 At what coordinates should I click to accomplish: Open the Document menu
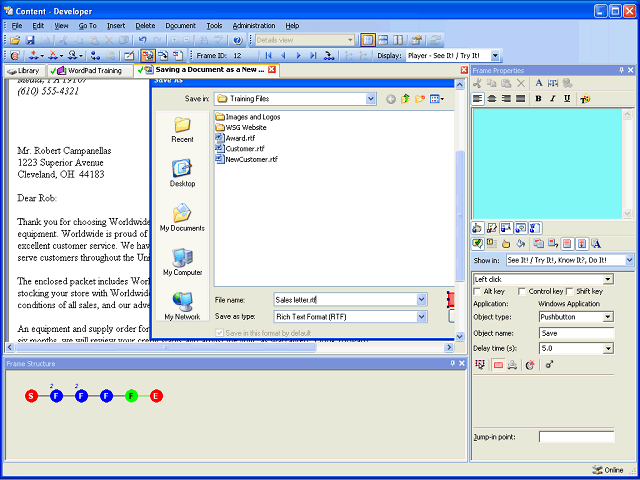click(180, 25)
